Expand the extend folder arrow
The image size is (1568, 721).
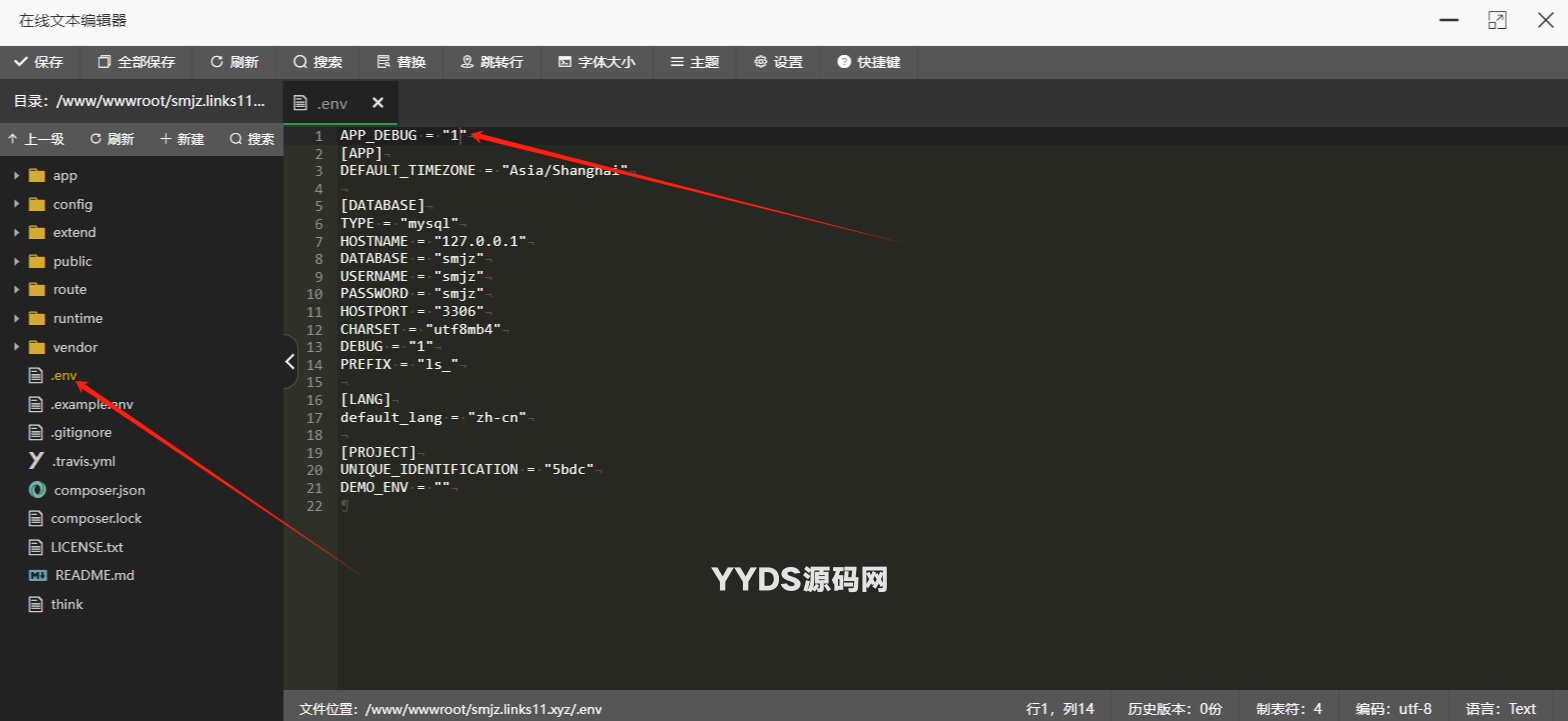point(16,233)
